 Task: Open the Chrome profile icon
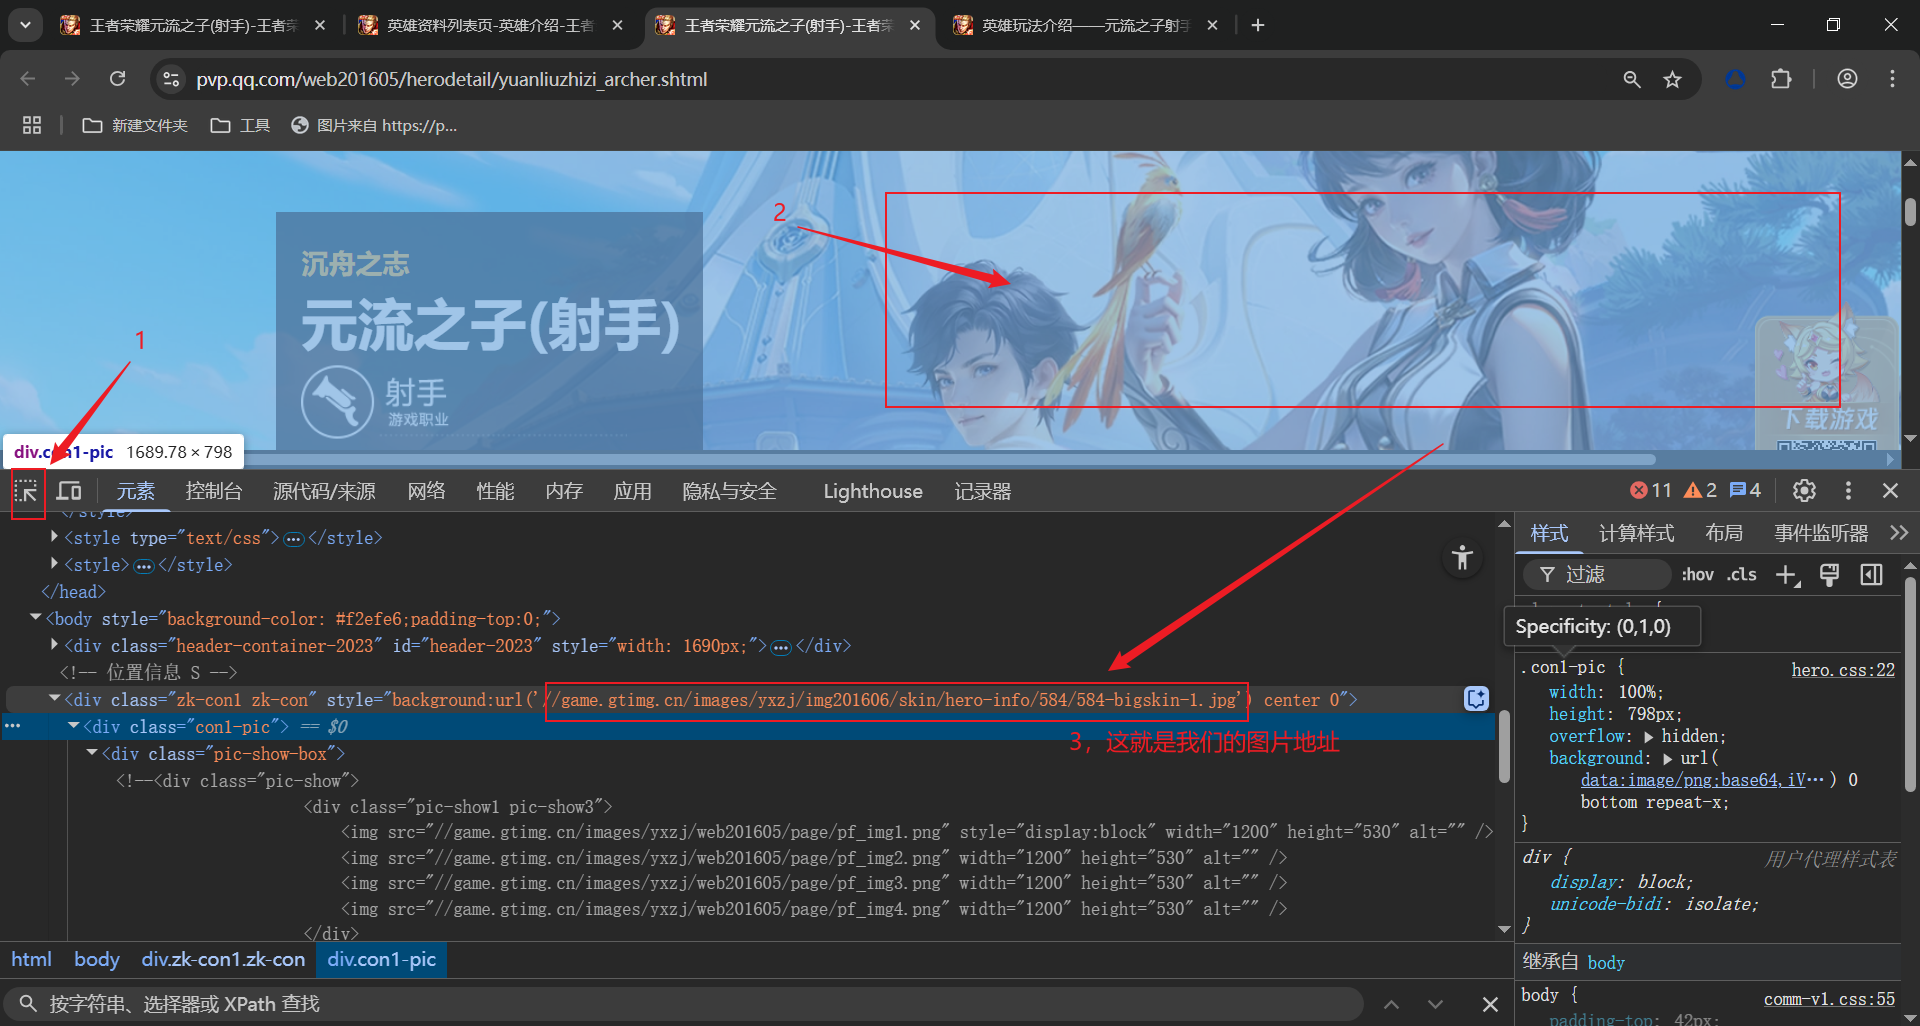1847,79
